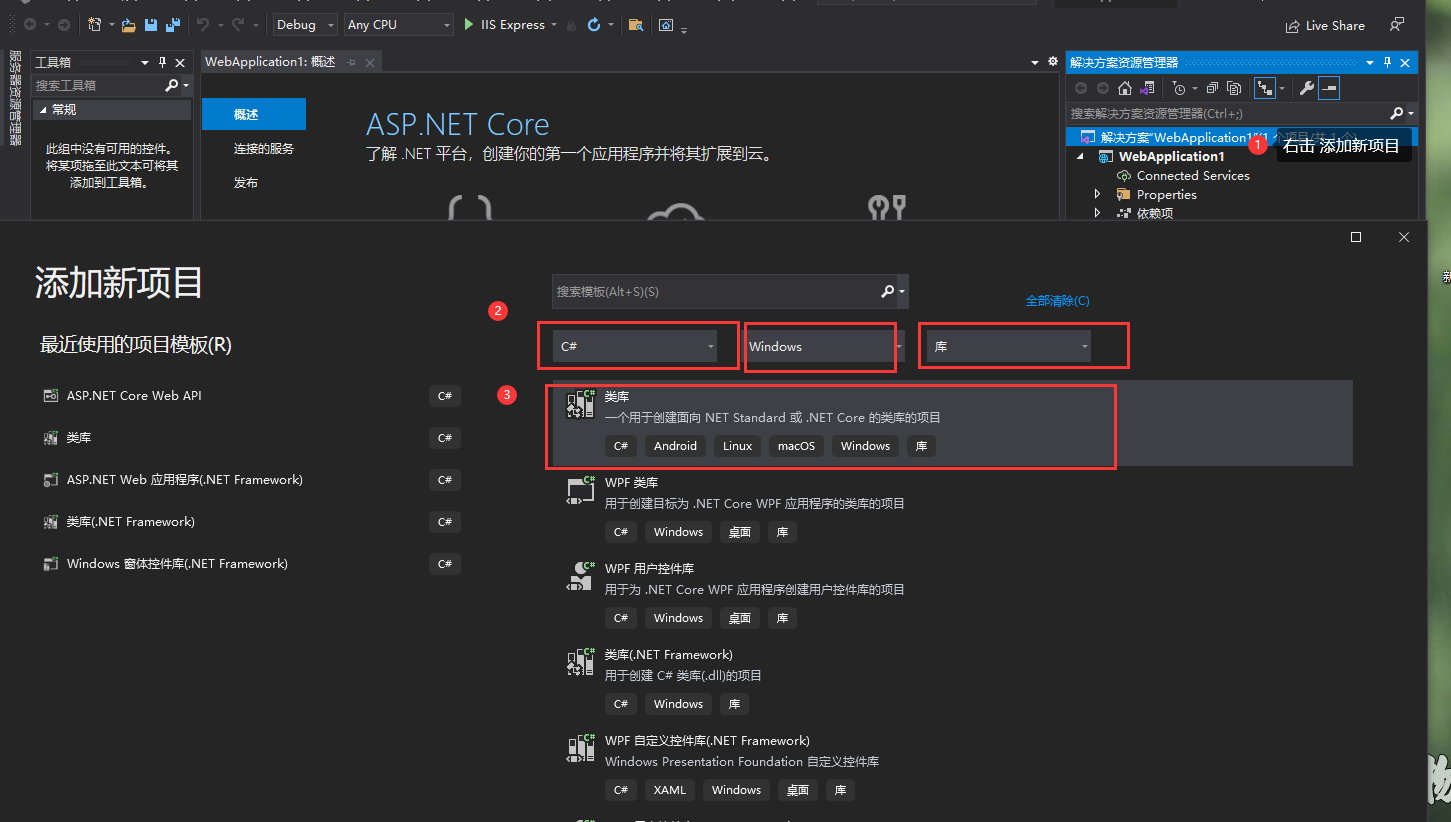Click the Save All toolbar icon

172,25
